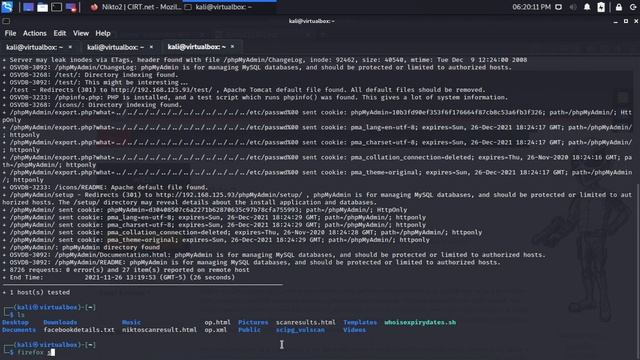Click the 'ls' command at prompt
640x360 pixels.
click(20, 315)
